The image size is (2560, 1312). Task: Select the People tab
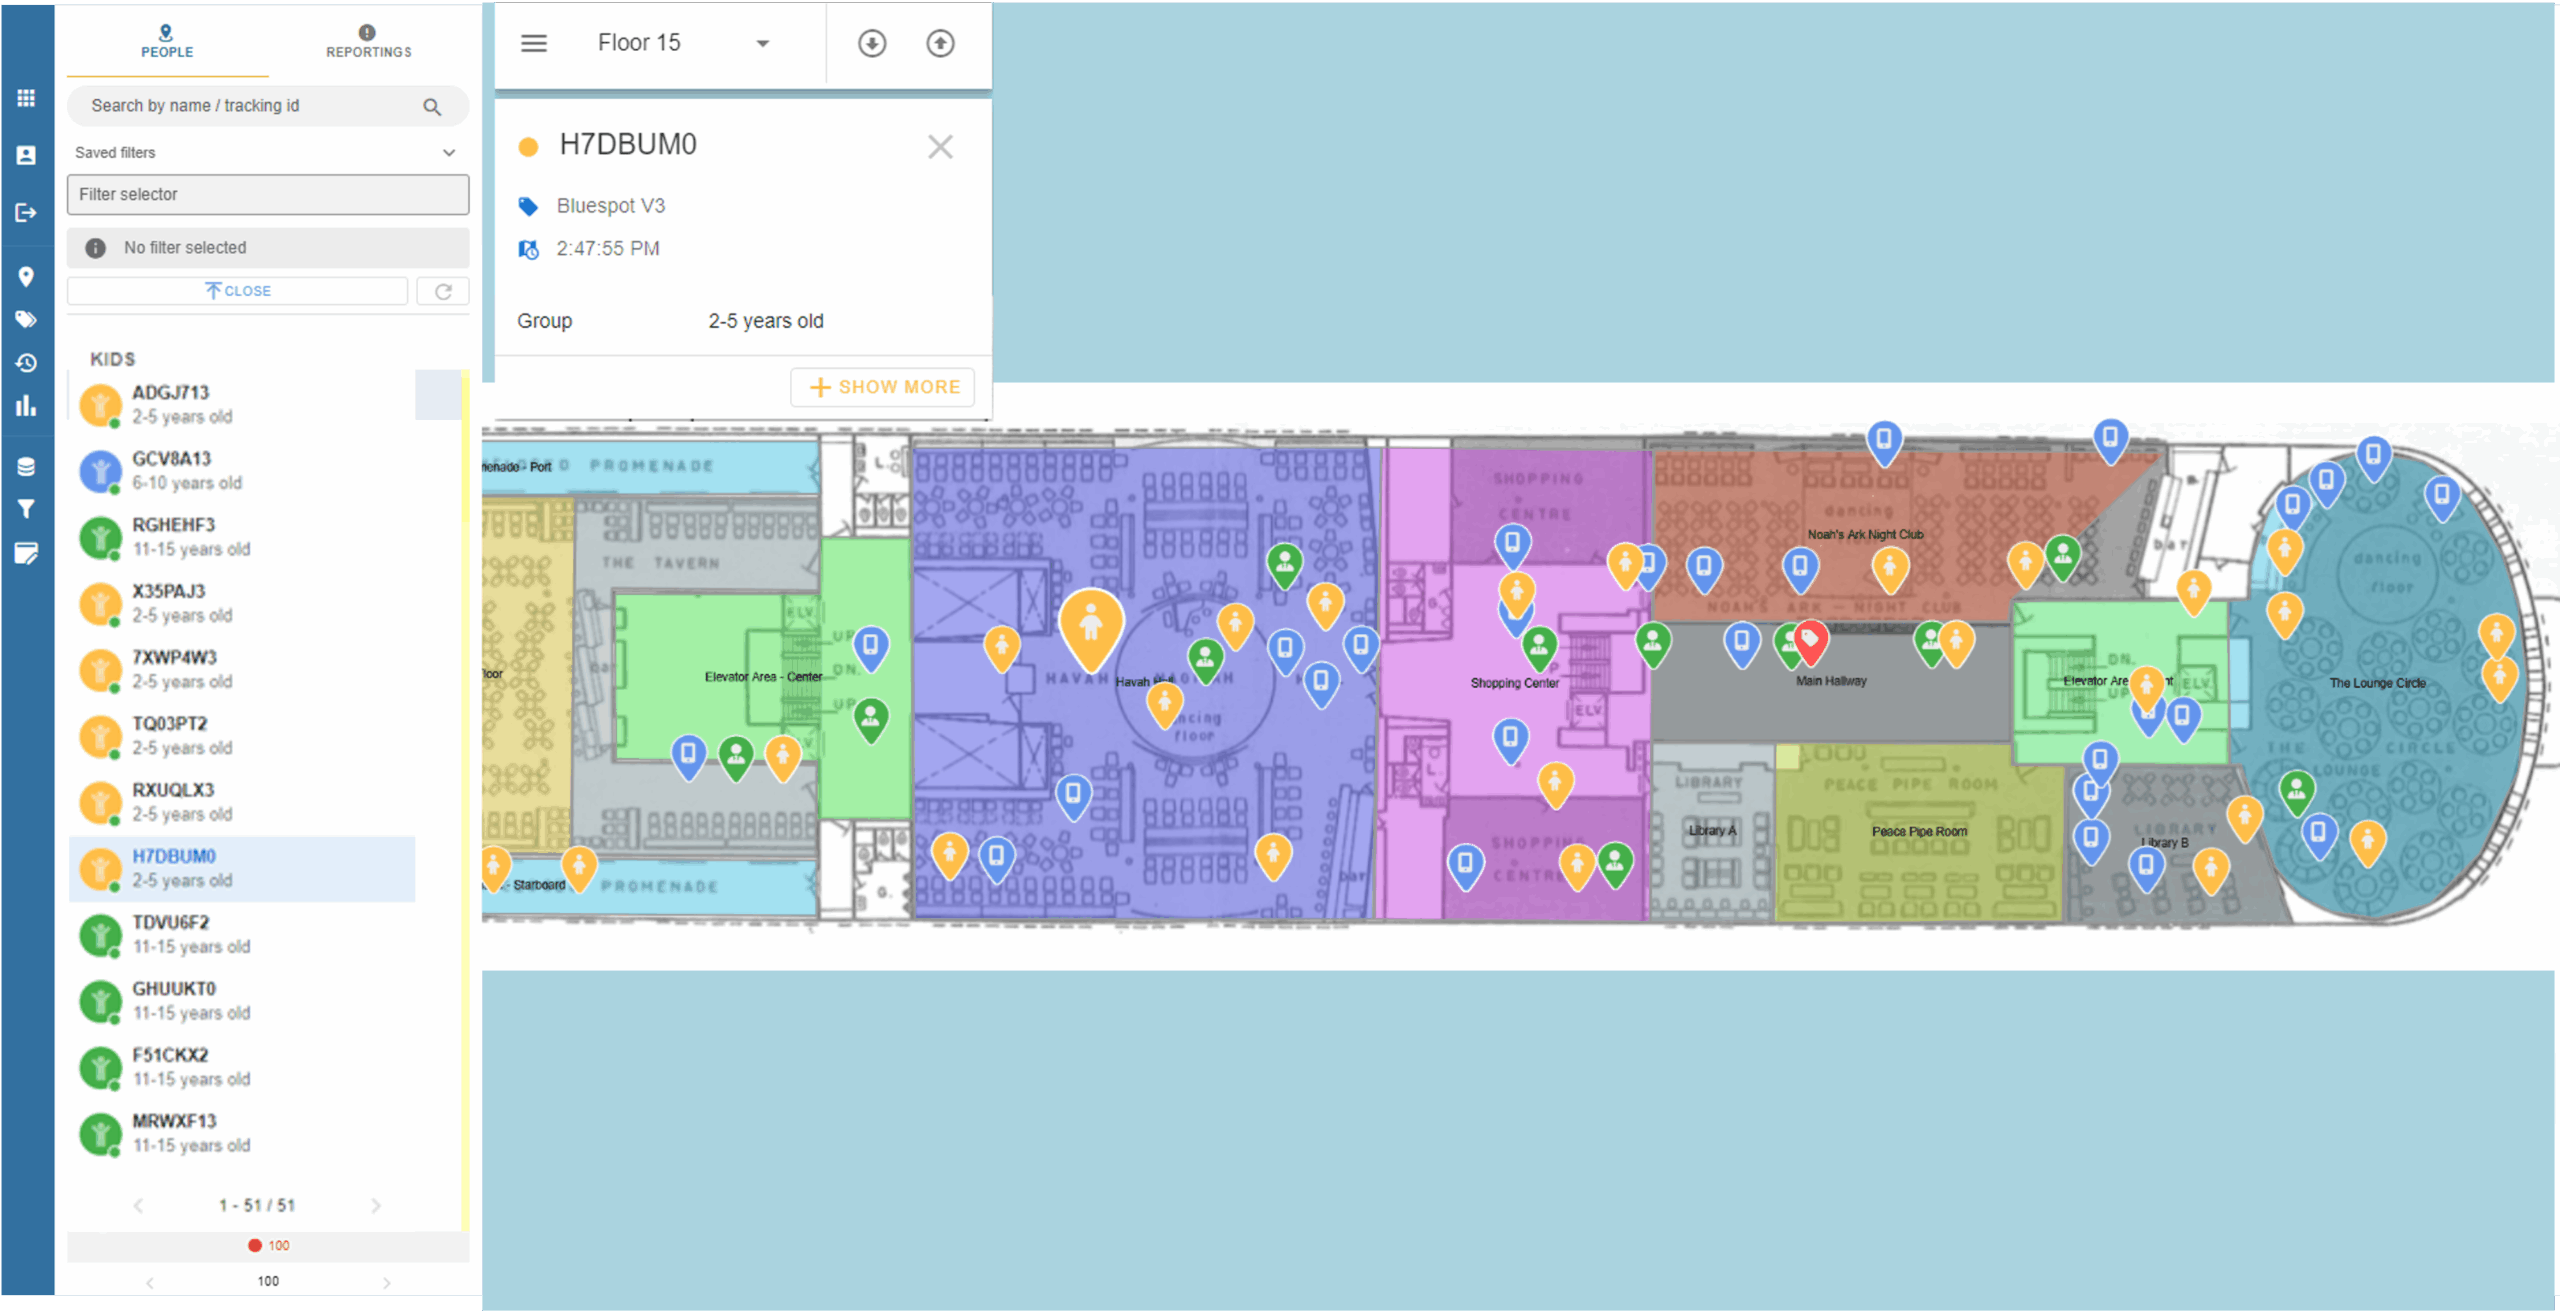tap(167, 41)
